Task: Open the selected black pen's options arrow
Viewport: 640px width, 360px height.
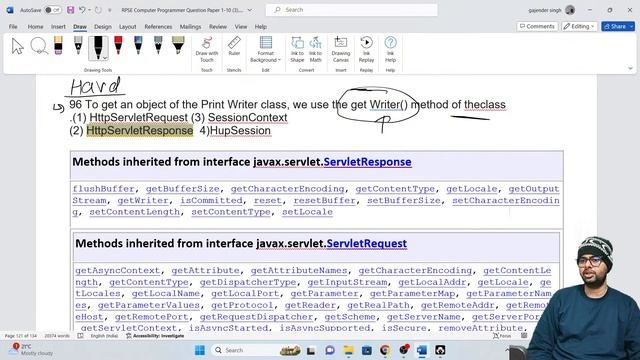Action: [105, 58]
